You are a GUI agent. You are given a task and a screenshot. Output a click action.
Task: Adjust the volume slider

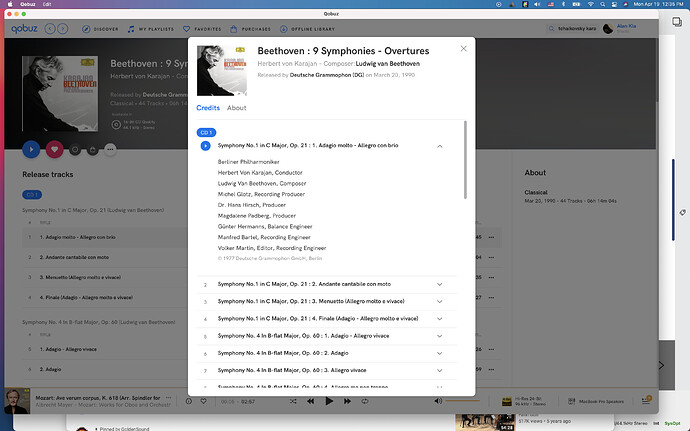point(463,401)
